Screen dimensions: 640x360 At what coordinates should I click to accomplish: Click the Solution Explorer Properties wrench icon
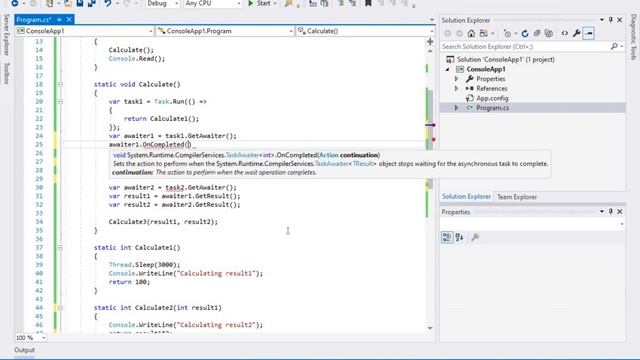click(x=576, y=33)
